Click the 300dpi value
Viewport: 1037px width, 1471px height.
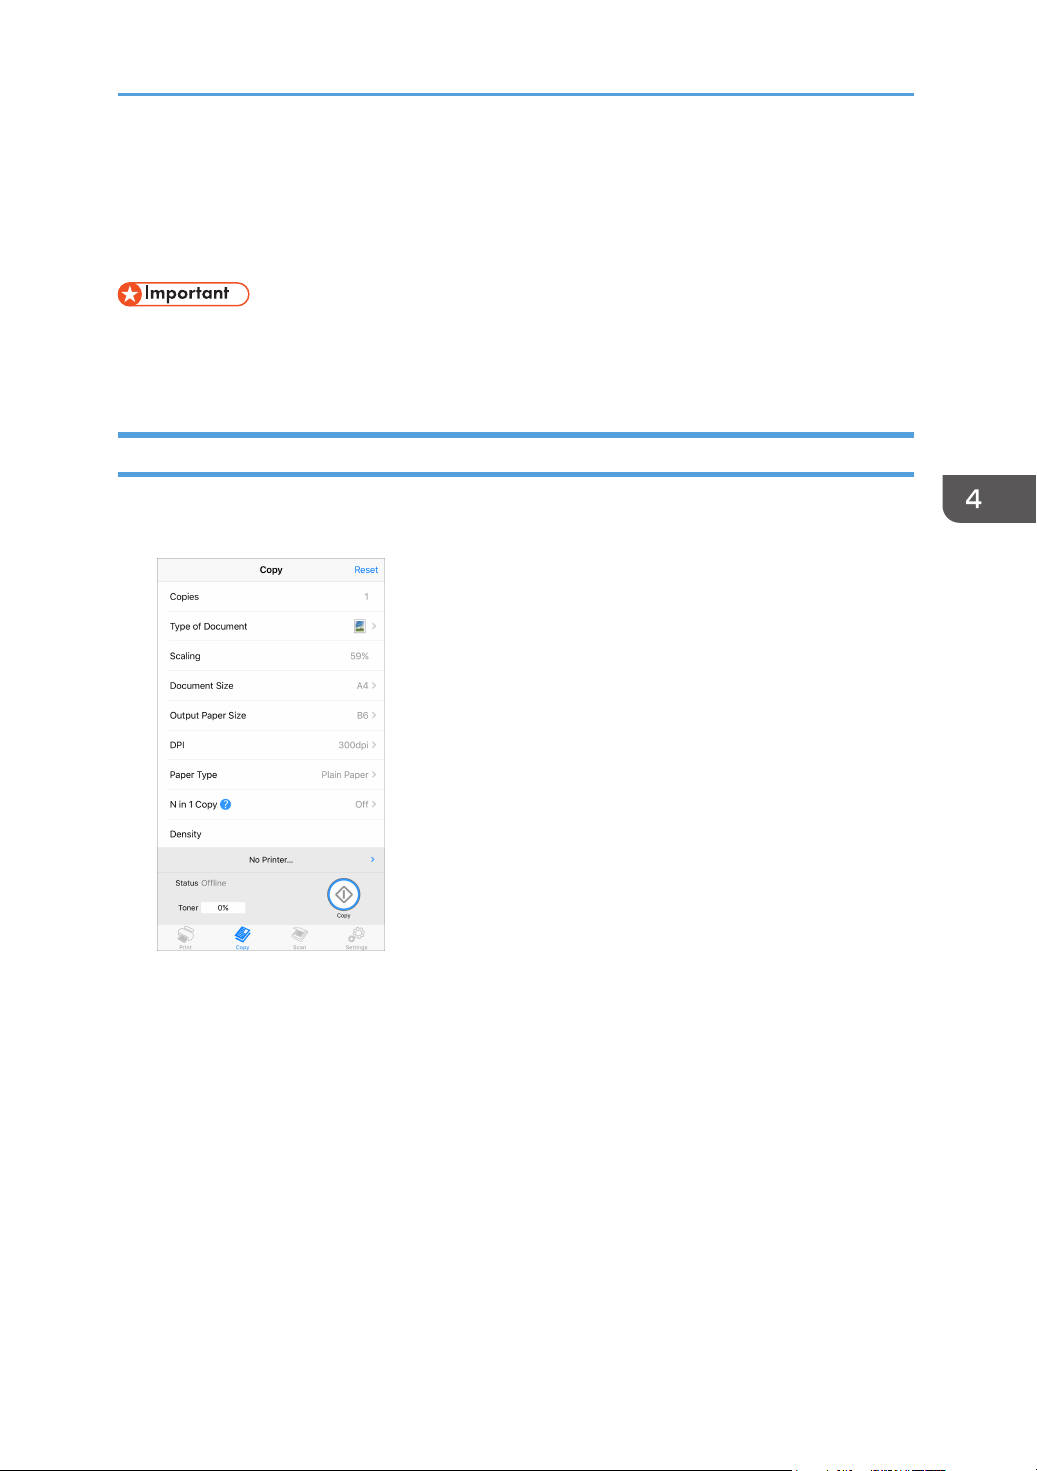(x=353, y=745)
